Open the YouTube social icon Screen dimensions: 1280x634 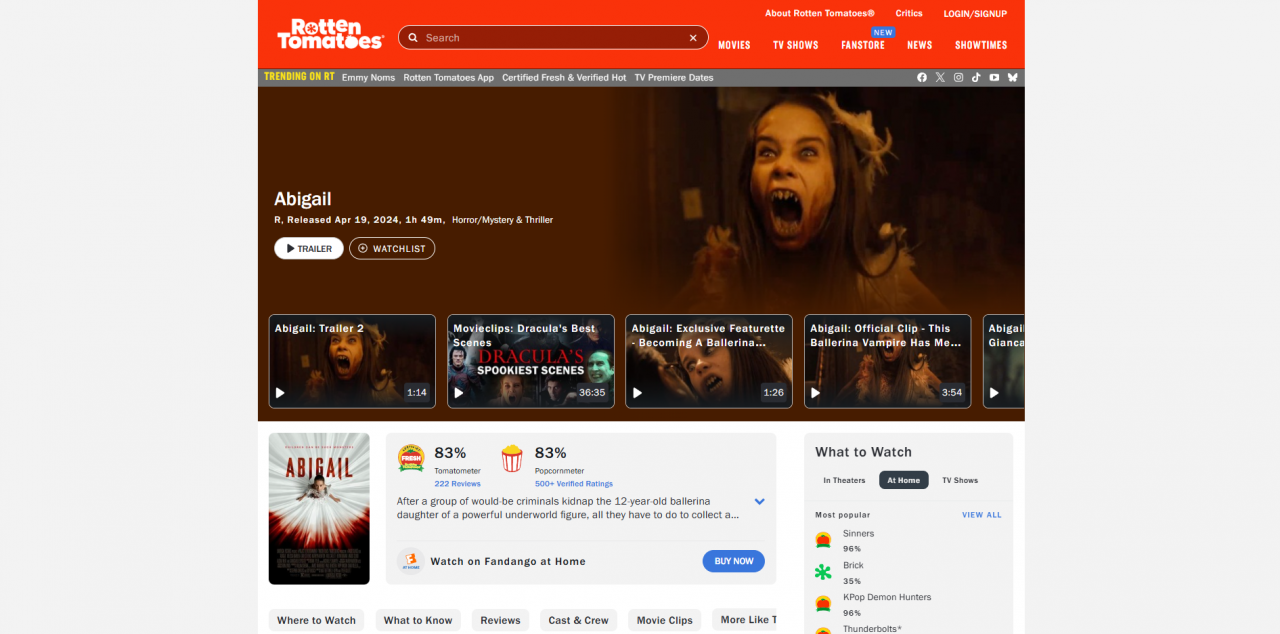994,77
